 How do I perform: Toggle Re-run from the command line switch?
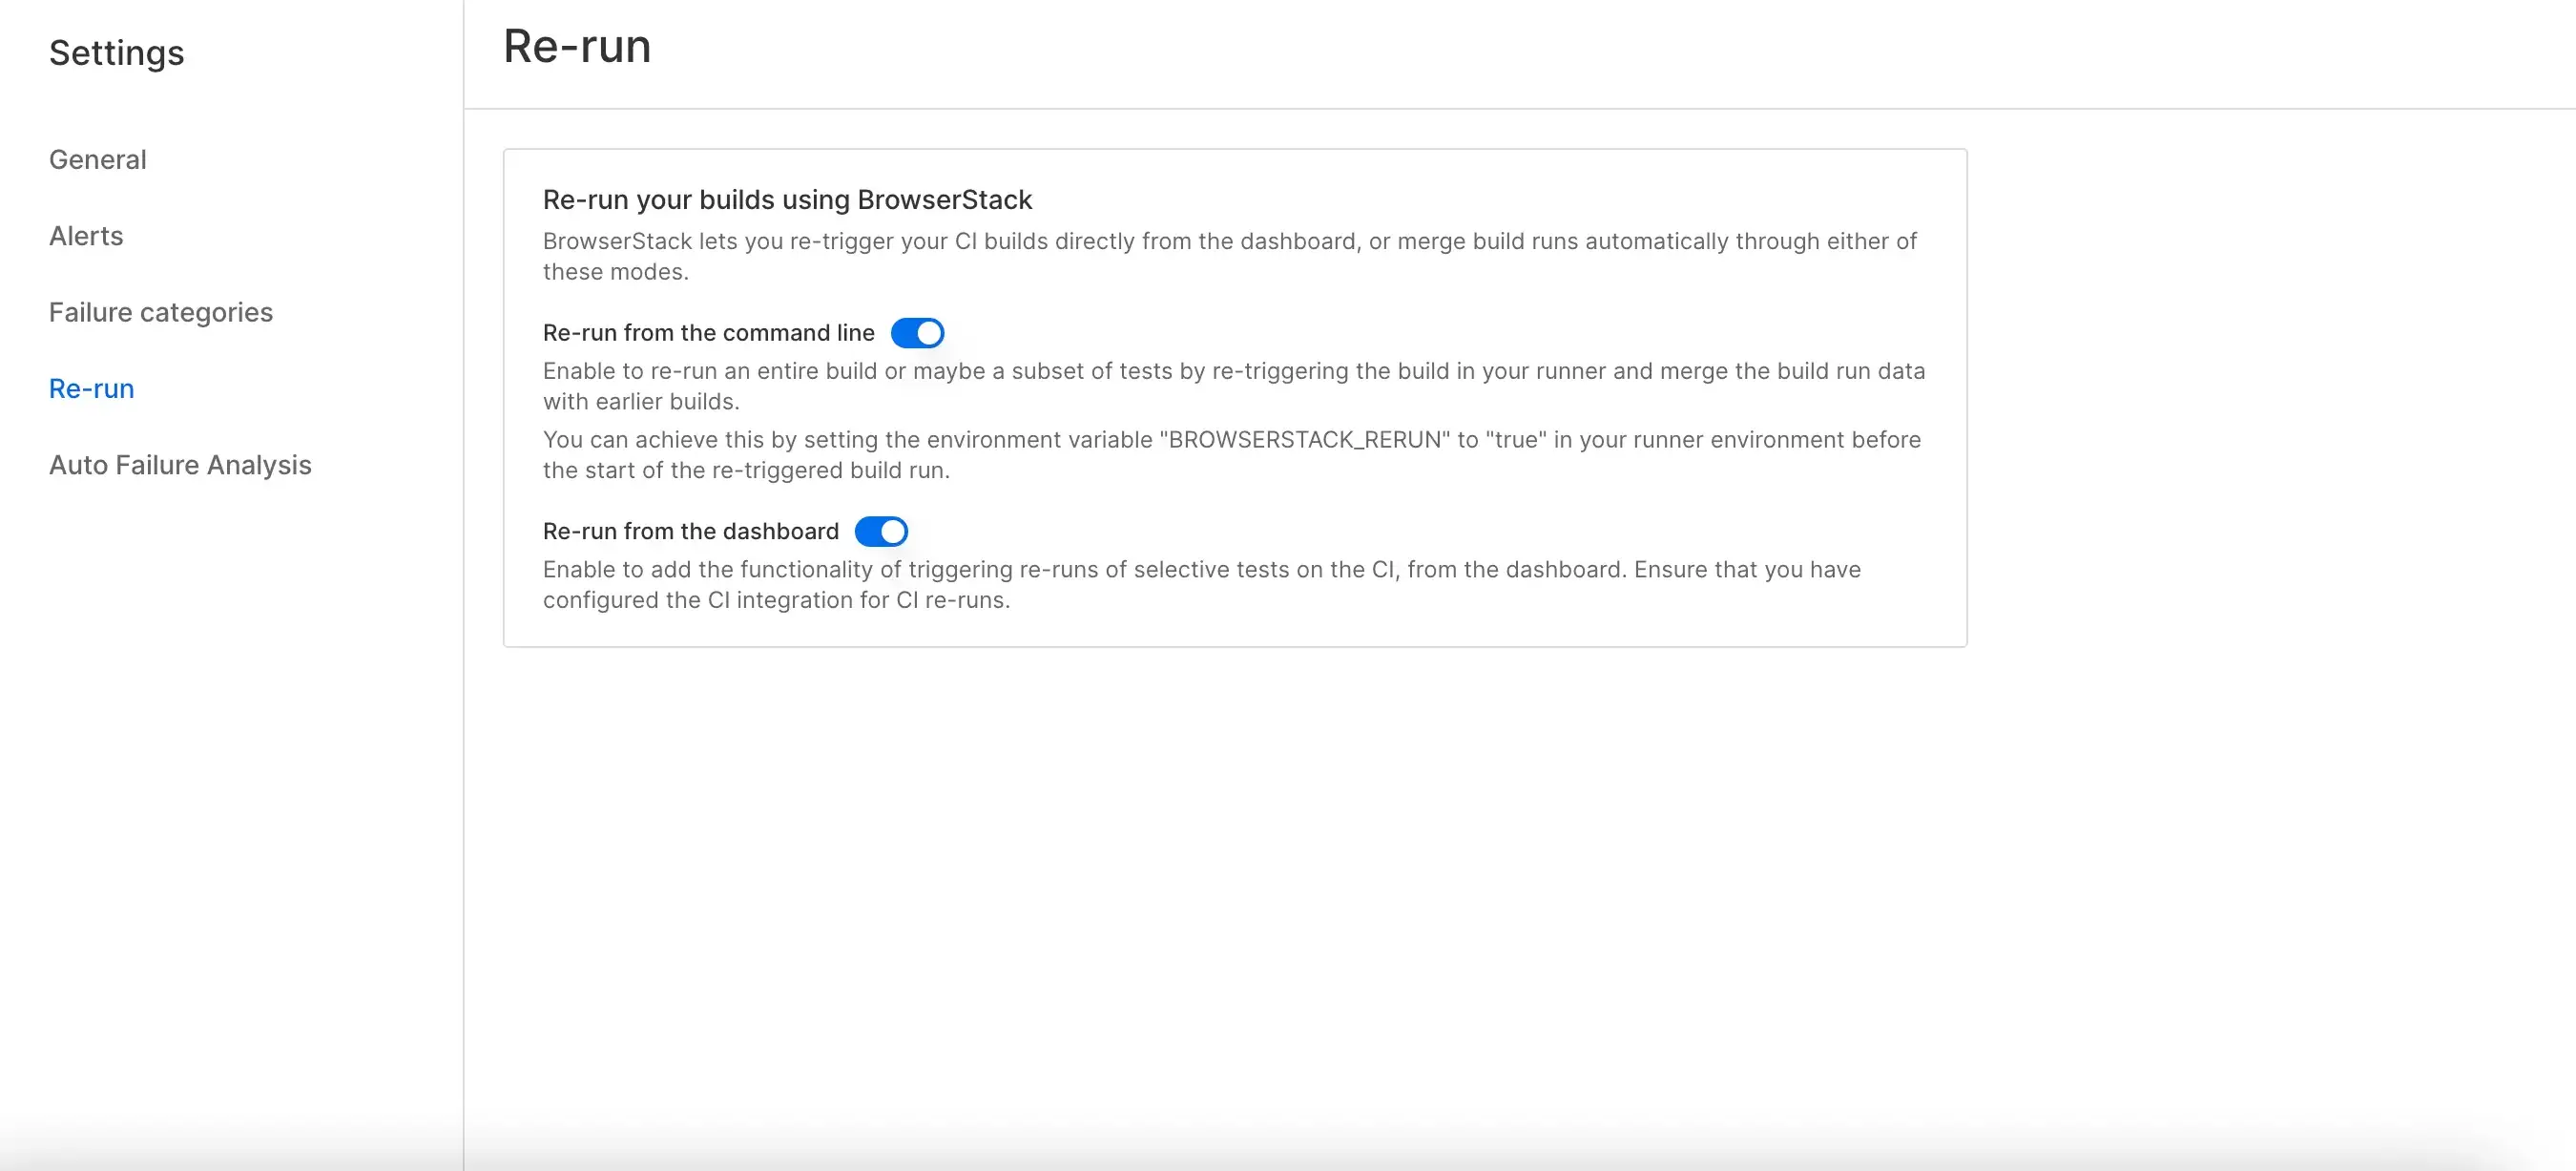917,333
